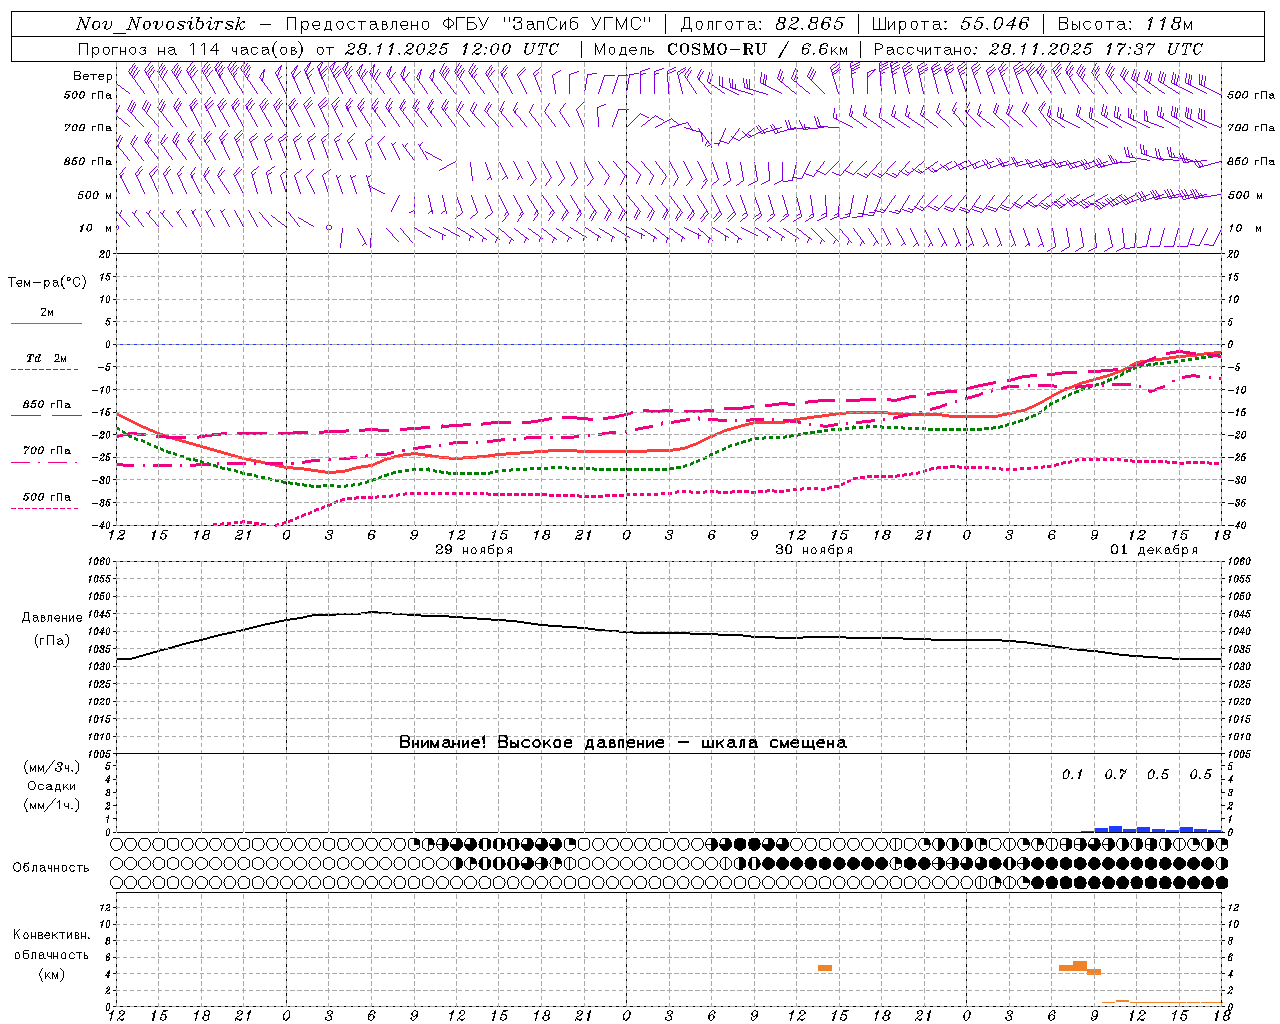The height and width of the screenshot is (1024, 1280).
Task: Click the Тем-ра(°C) axis title
Action: tap(47, 282)
